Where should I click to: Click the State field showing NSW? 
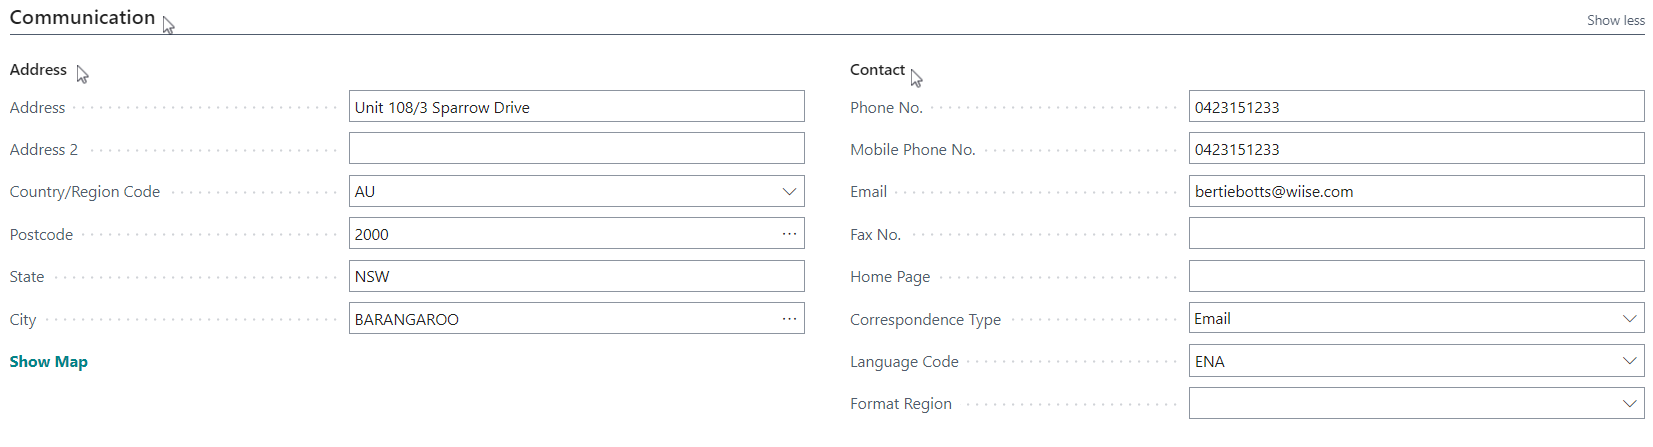click(x=576, y=276)
